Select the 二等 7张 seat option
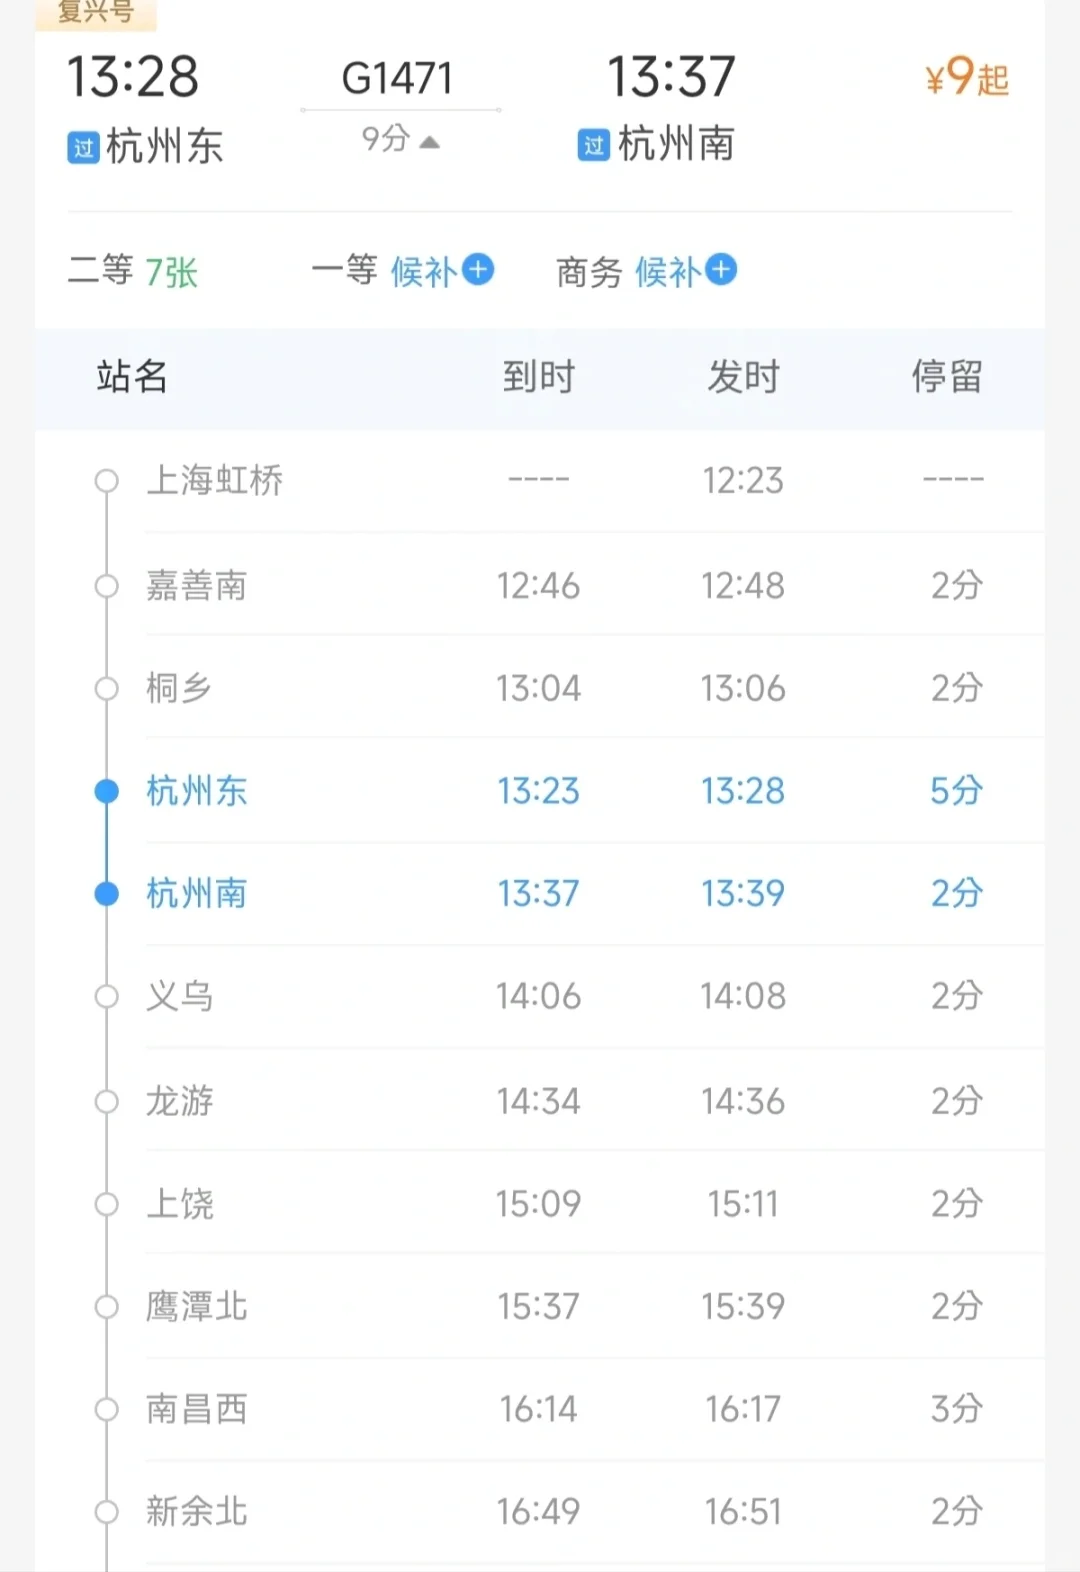The width and height of the screenshot is (1080, 1572). [x=133, y=271]
